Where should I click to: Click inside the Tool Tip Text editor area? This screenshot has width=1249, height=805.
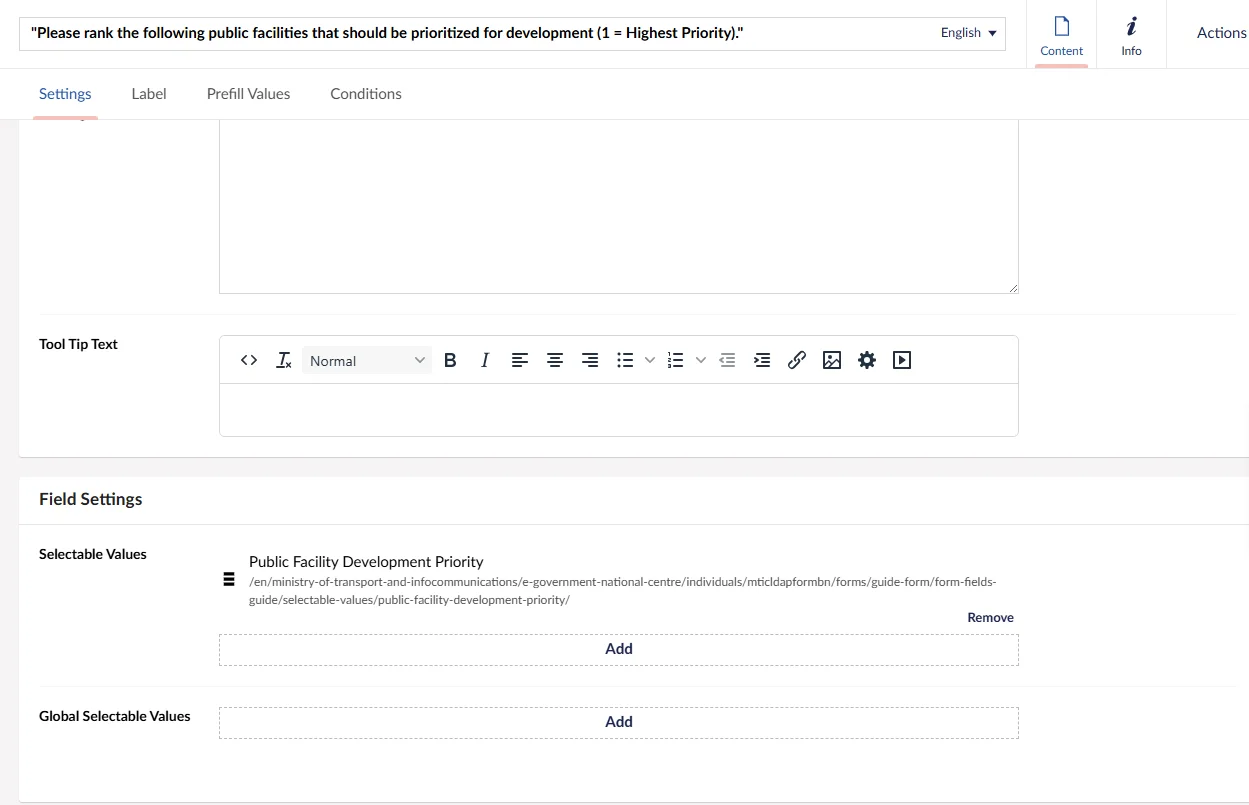pos(618,410)
